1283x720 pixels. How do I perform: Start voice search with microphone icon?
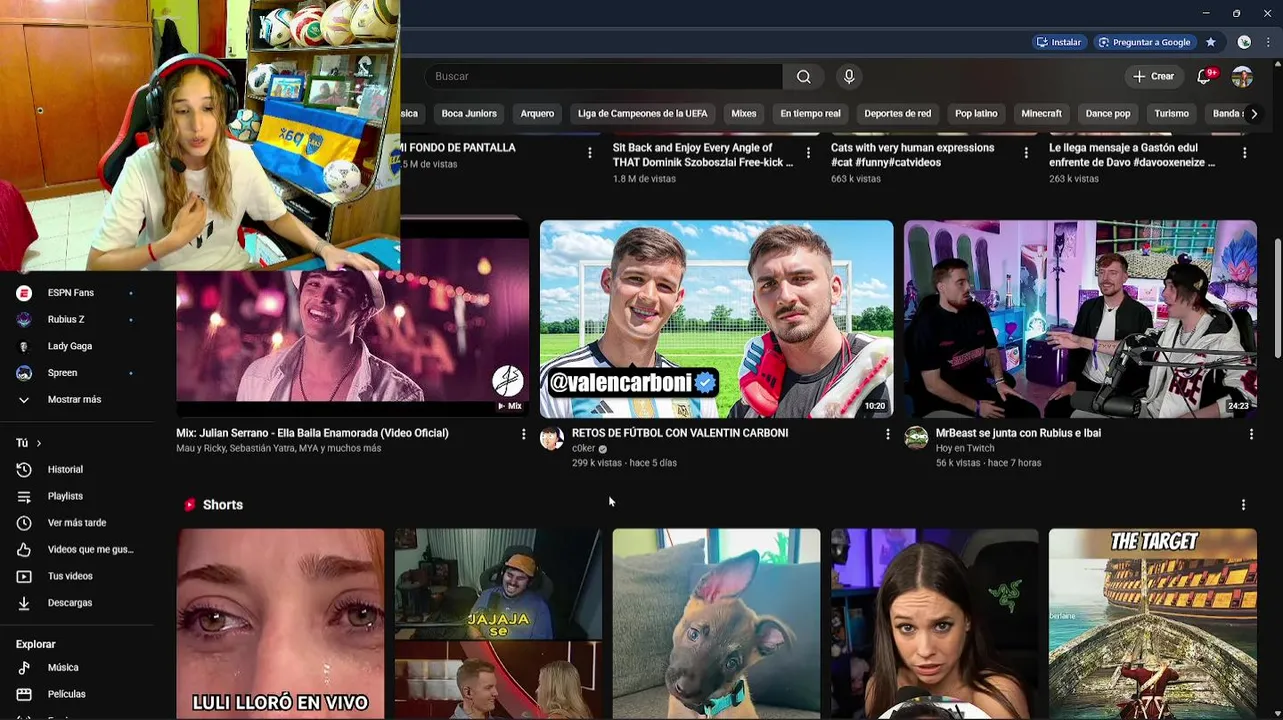(849, 77)
